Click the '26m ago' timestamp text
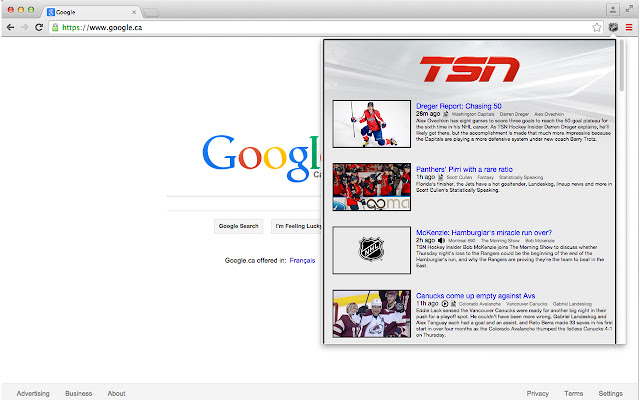Image resolution: width=640 pixels, height=400 pixels. click(x=428, y=114)
